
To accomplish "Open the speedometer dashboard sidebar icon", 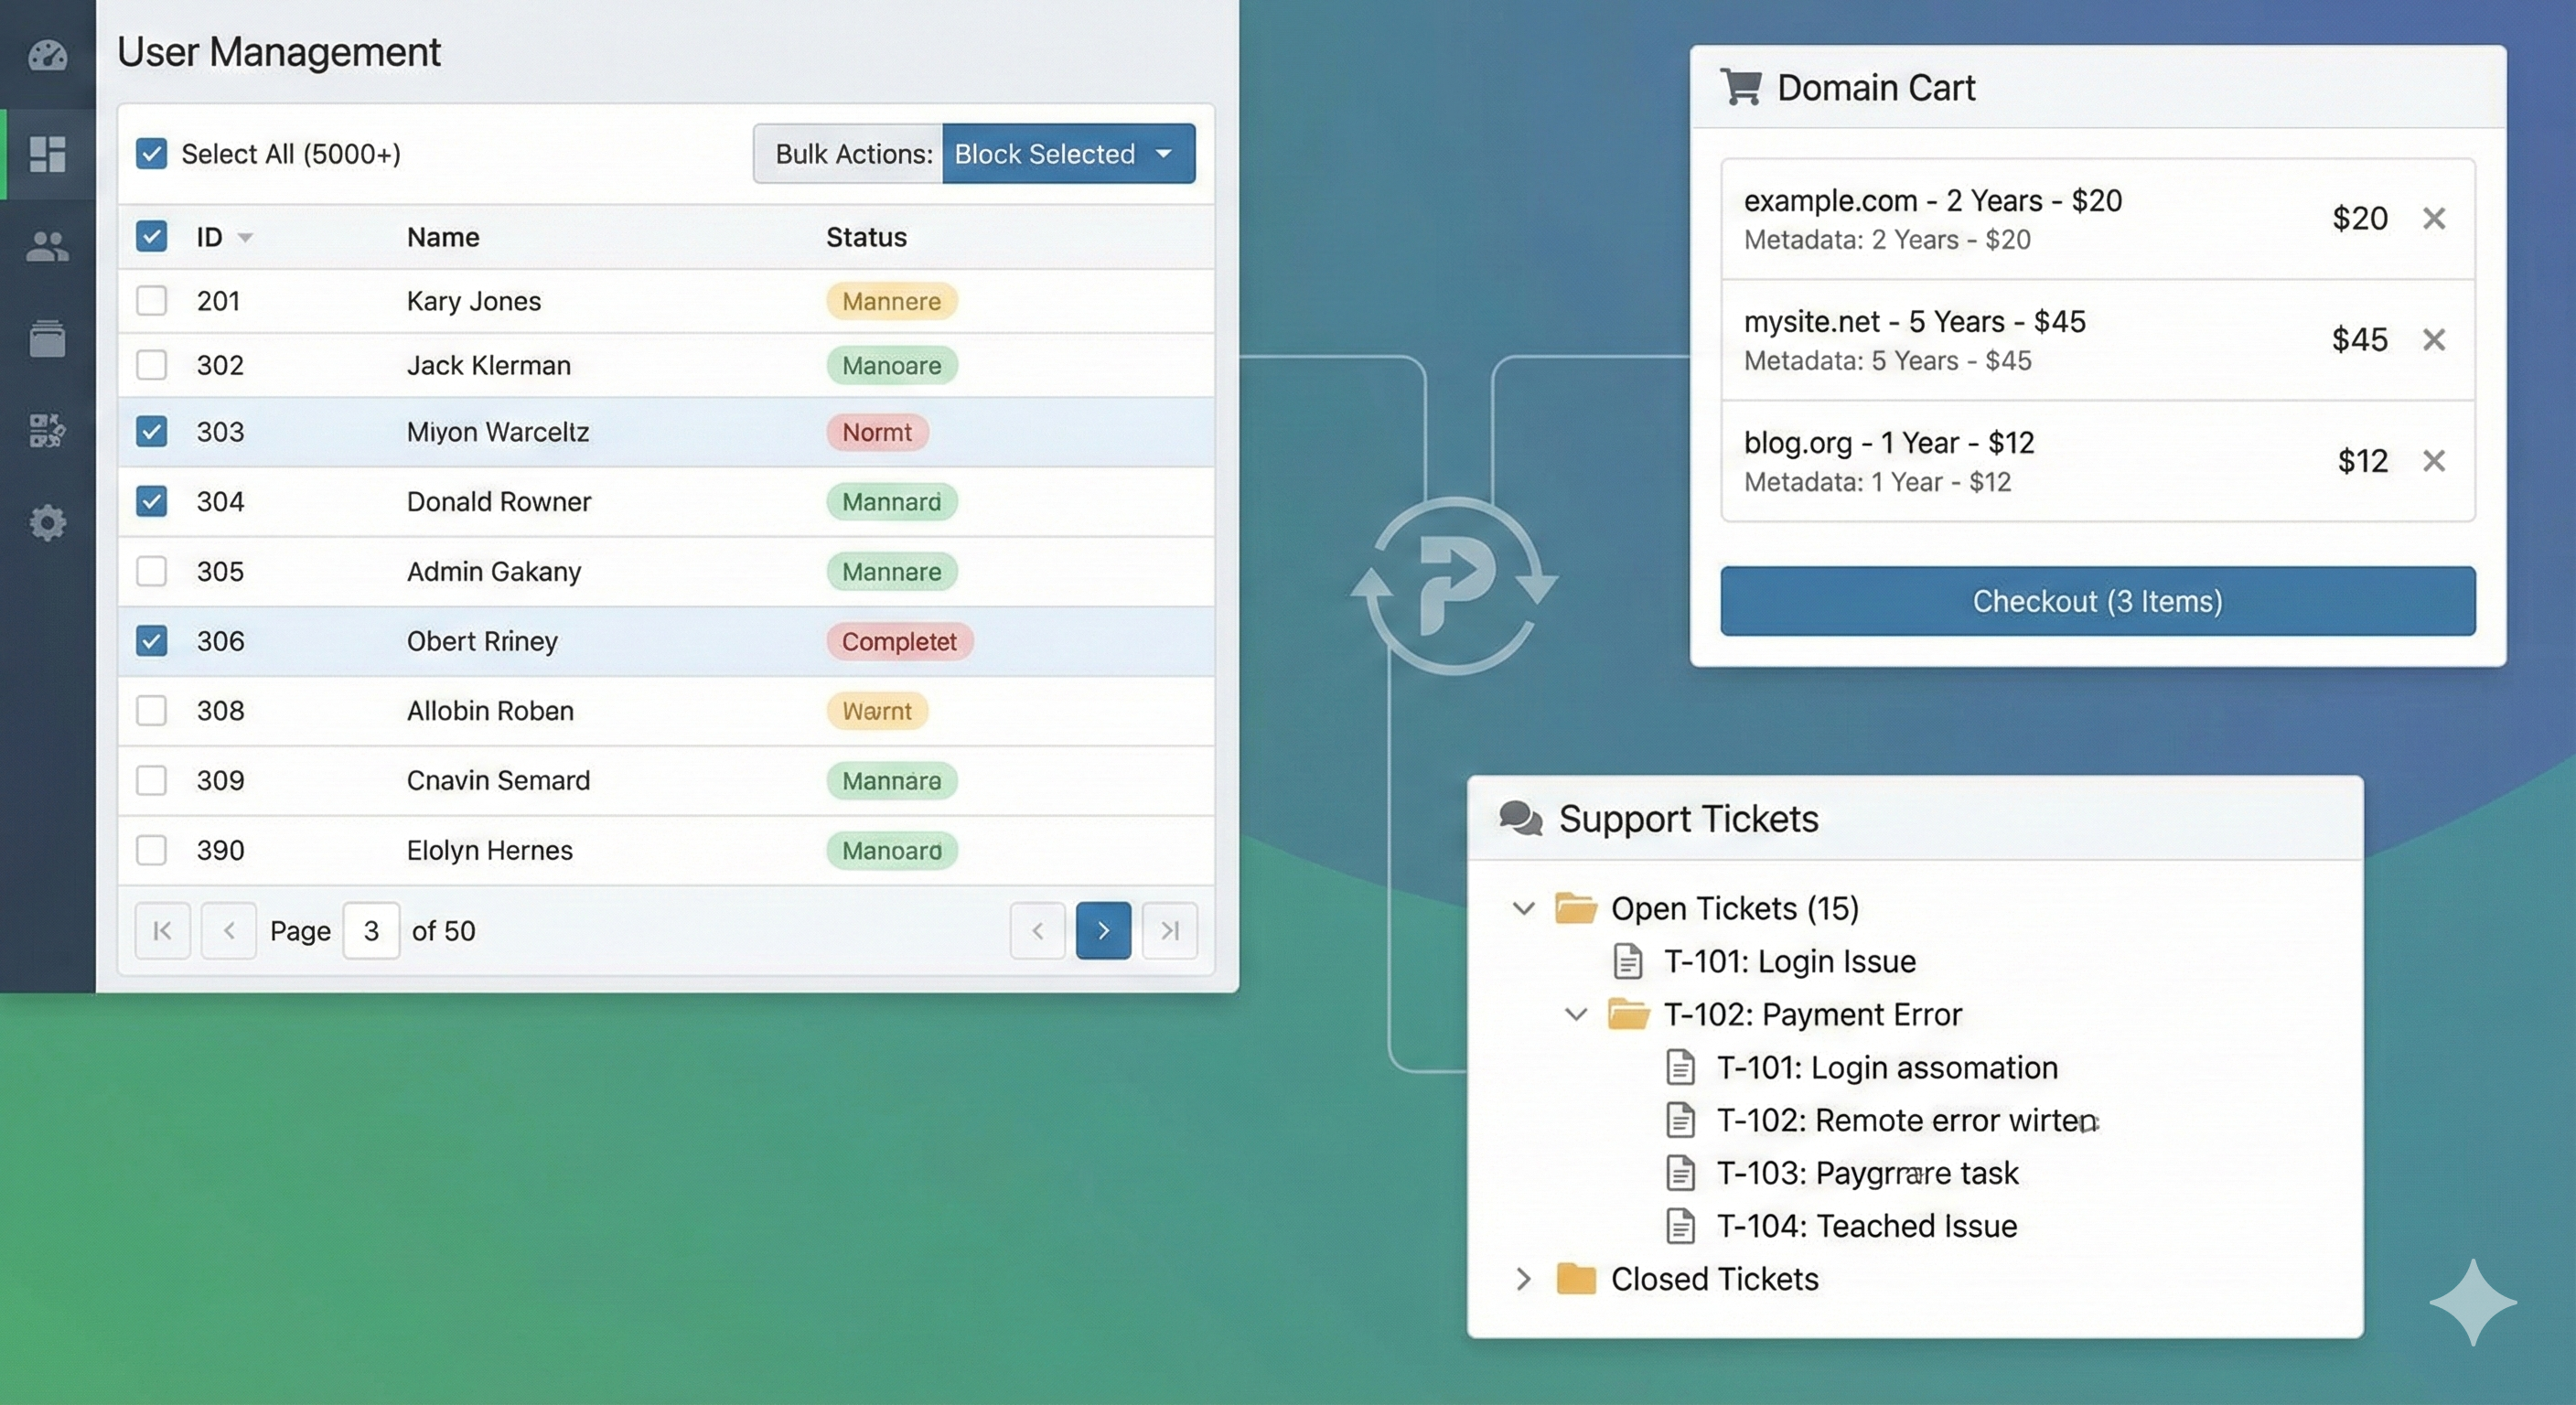I will click(x=47, y=55).
